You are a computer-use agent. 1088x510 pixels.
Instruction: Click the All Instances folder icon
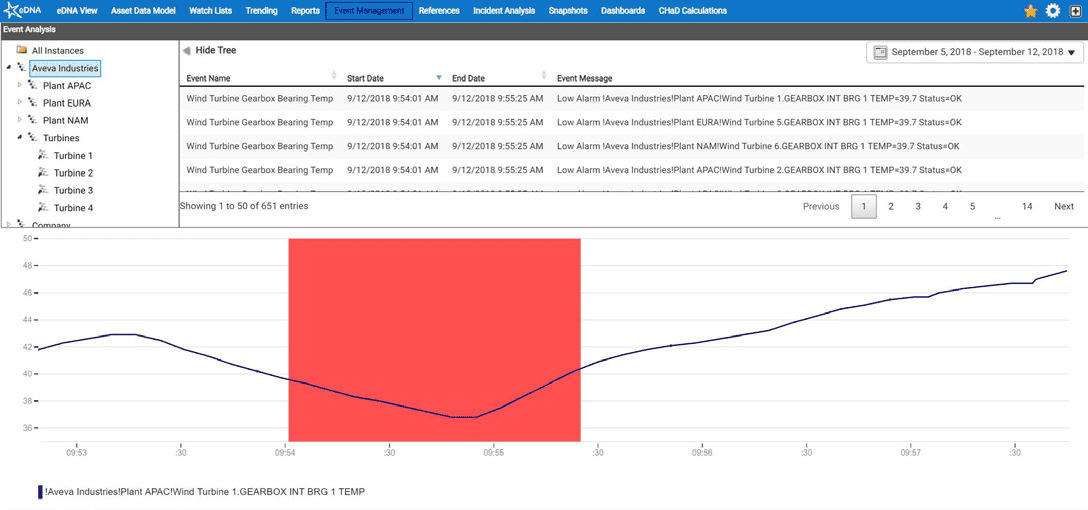[x=21, y=50]
